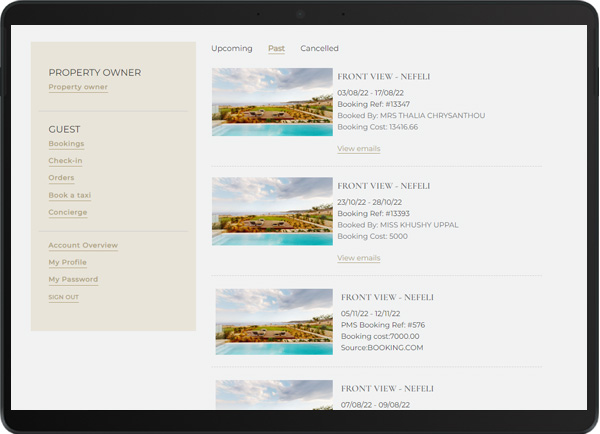This screenshot has width=600, height=434.
Task: Click the Front View - Nefeli title above 23/10/22
Action: coord(383,186)
